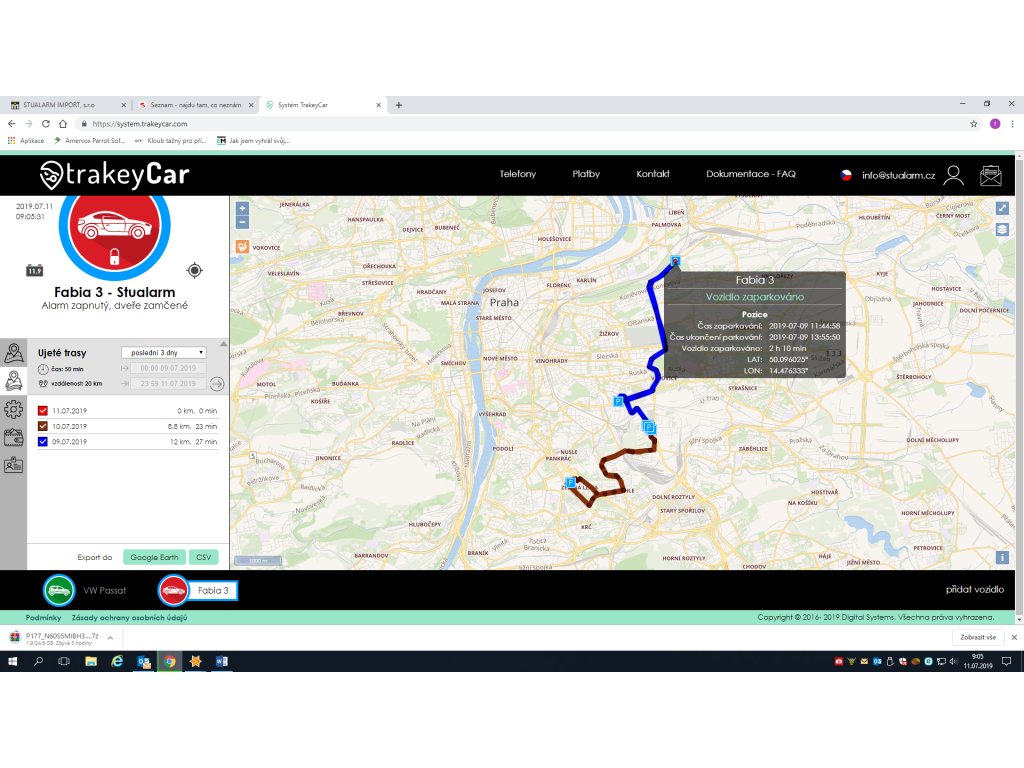Toggle fullscreen map view
The image size is (1024, 768).
(1002, 208)
